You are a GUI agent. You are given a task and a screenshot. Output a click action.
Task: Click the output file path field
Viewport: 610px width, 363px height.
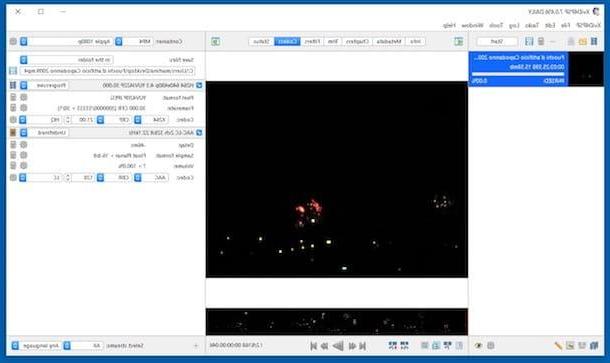(107, 71)
